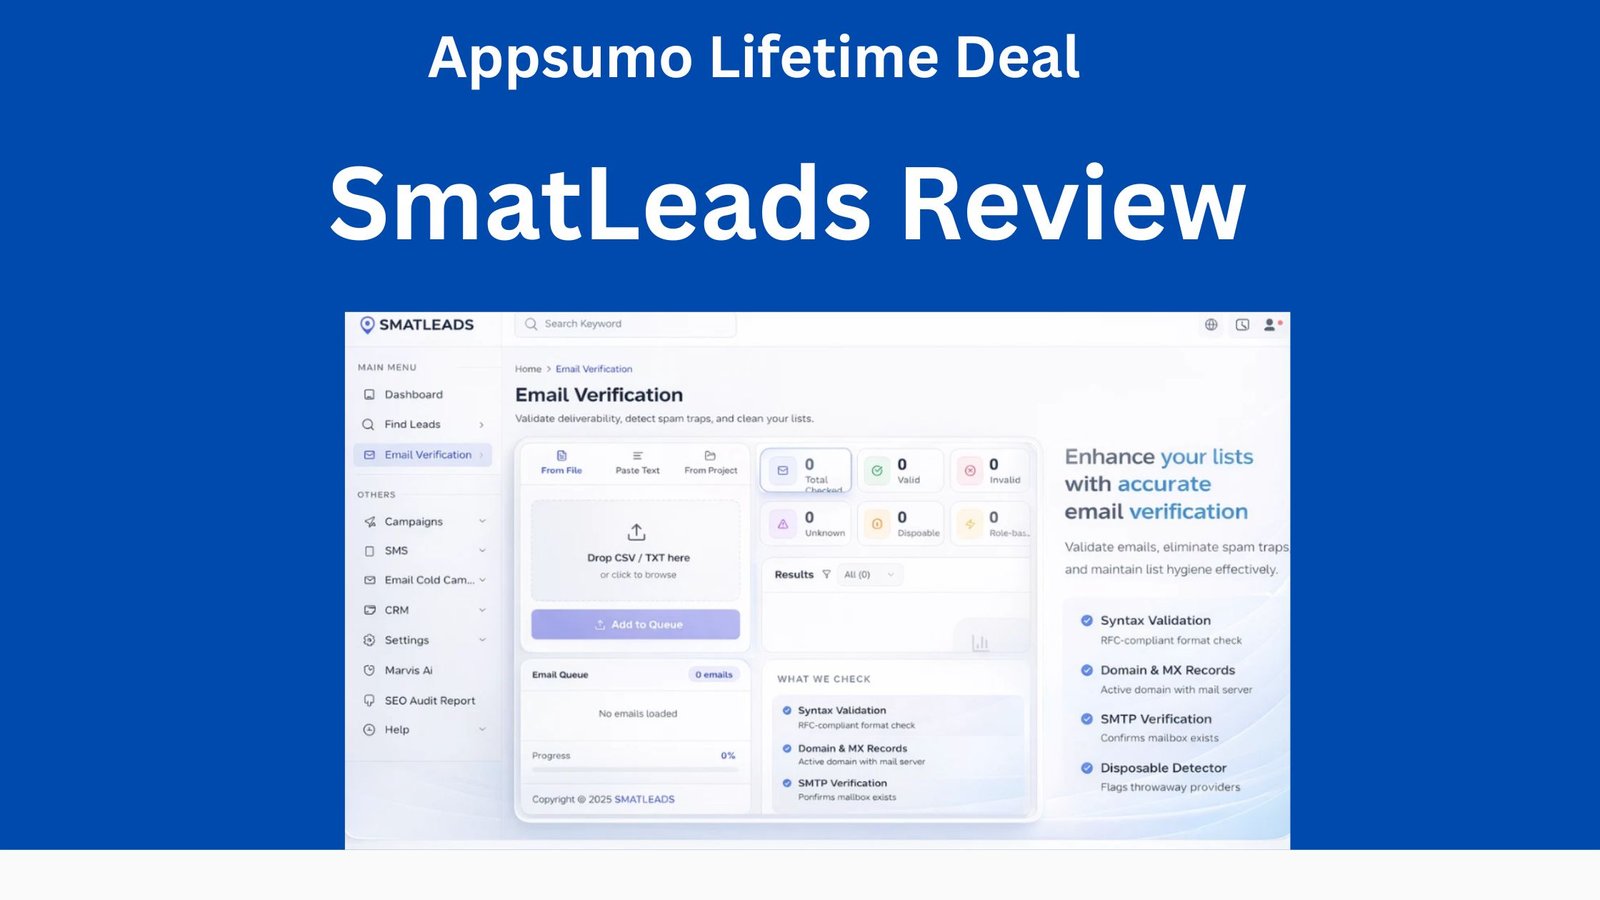The height and width of the screenshot is (900, 1600).
Task: Open the user profile avatar icon
Action: (1270, 325)
